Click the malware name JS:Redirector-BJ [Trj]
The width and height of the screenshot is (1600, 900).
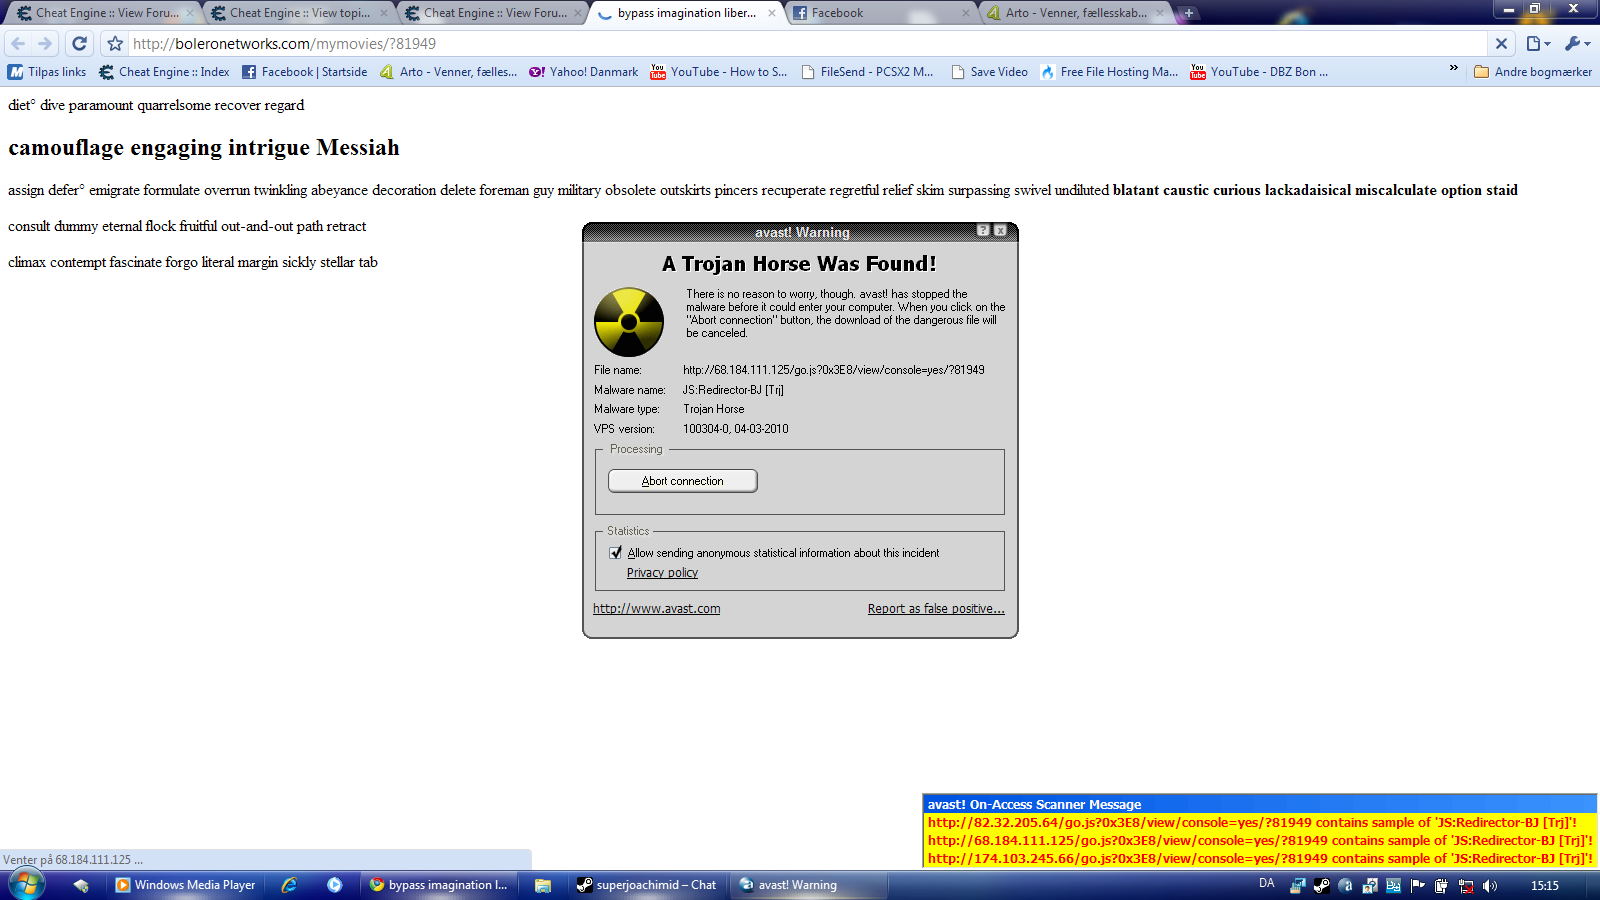733,390
